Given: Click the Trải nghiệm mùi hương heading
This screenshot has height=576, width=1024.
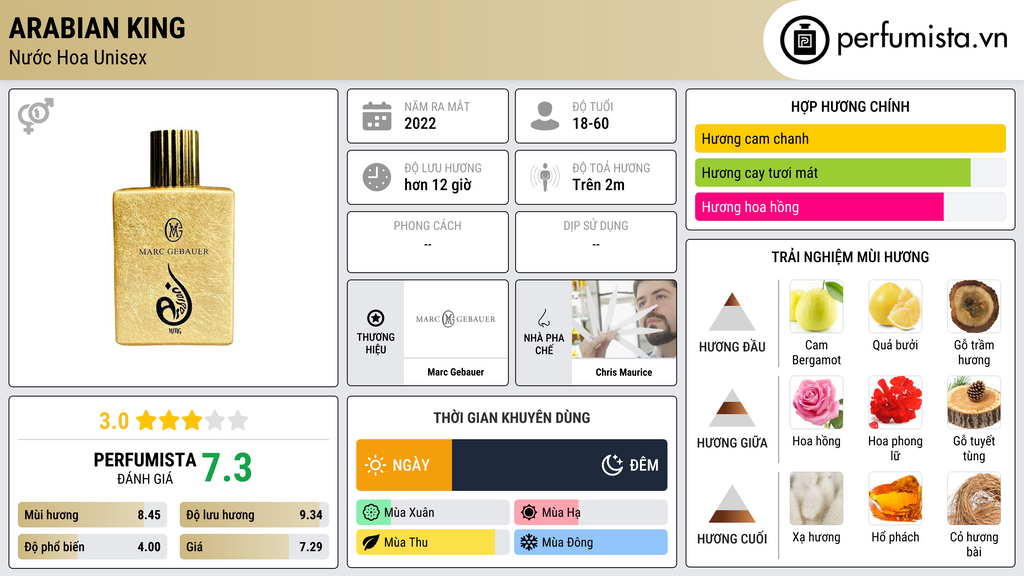Looking at the screenshot, I should 850,257.
